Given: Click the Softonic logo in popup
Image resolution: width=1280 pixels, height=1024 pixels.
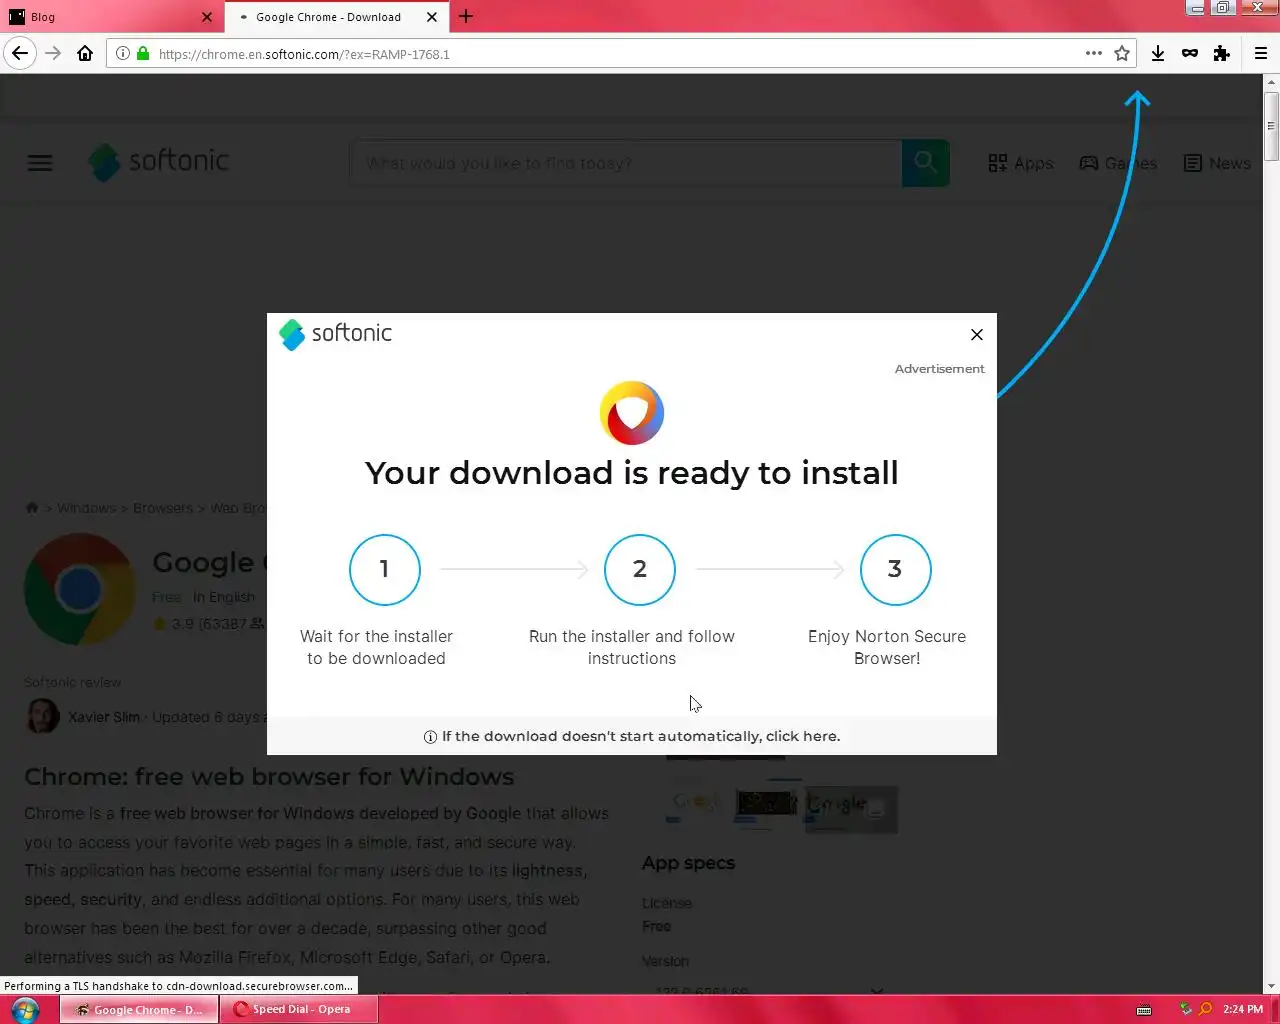Looking at the screenshot, I should 335,334.
